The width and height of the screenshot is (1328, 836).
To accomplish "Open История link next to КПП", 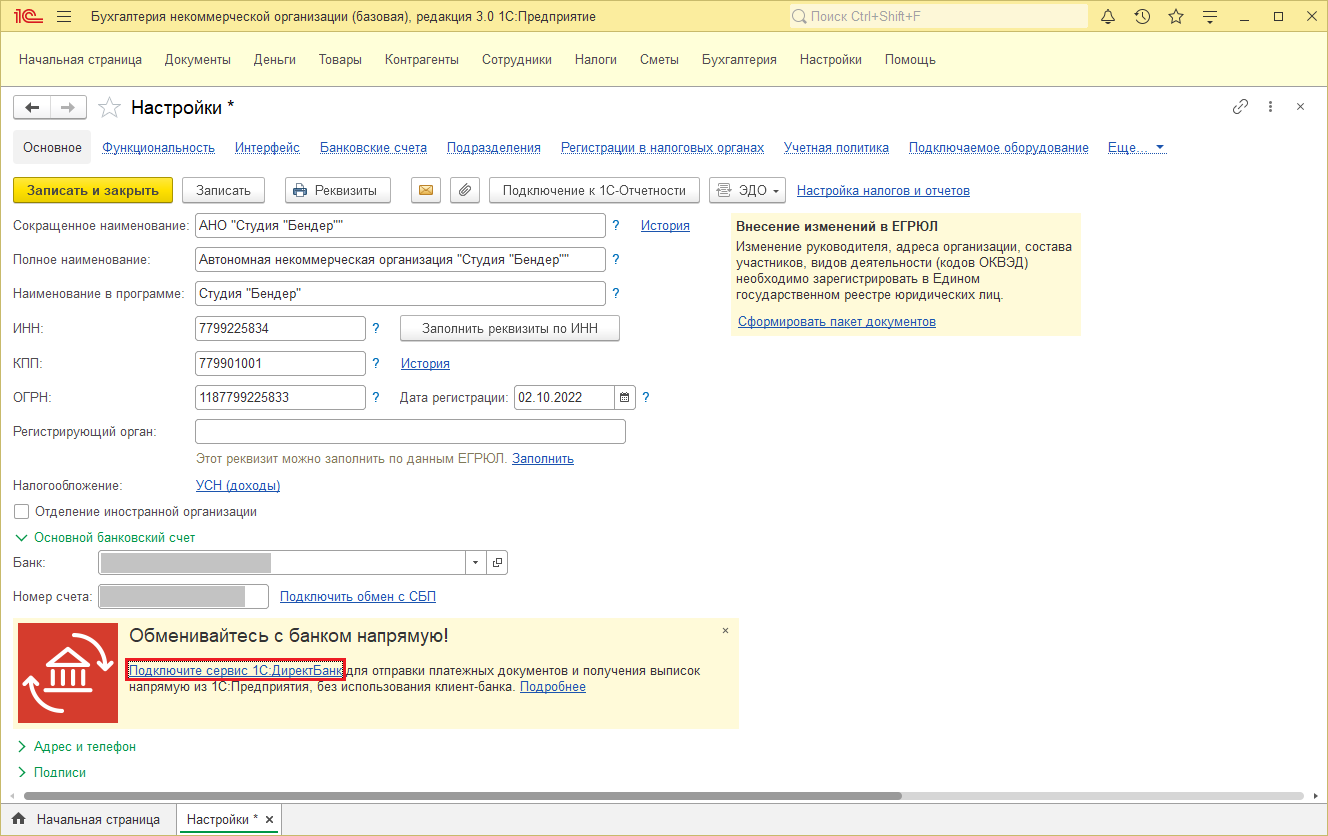I will coord(425,364).
